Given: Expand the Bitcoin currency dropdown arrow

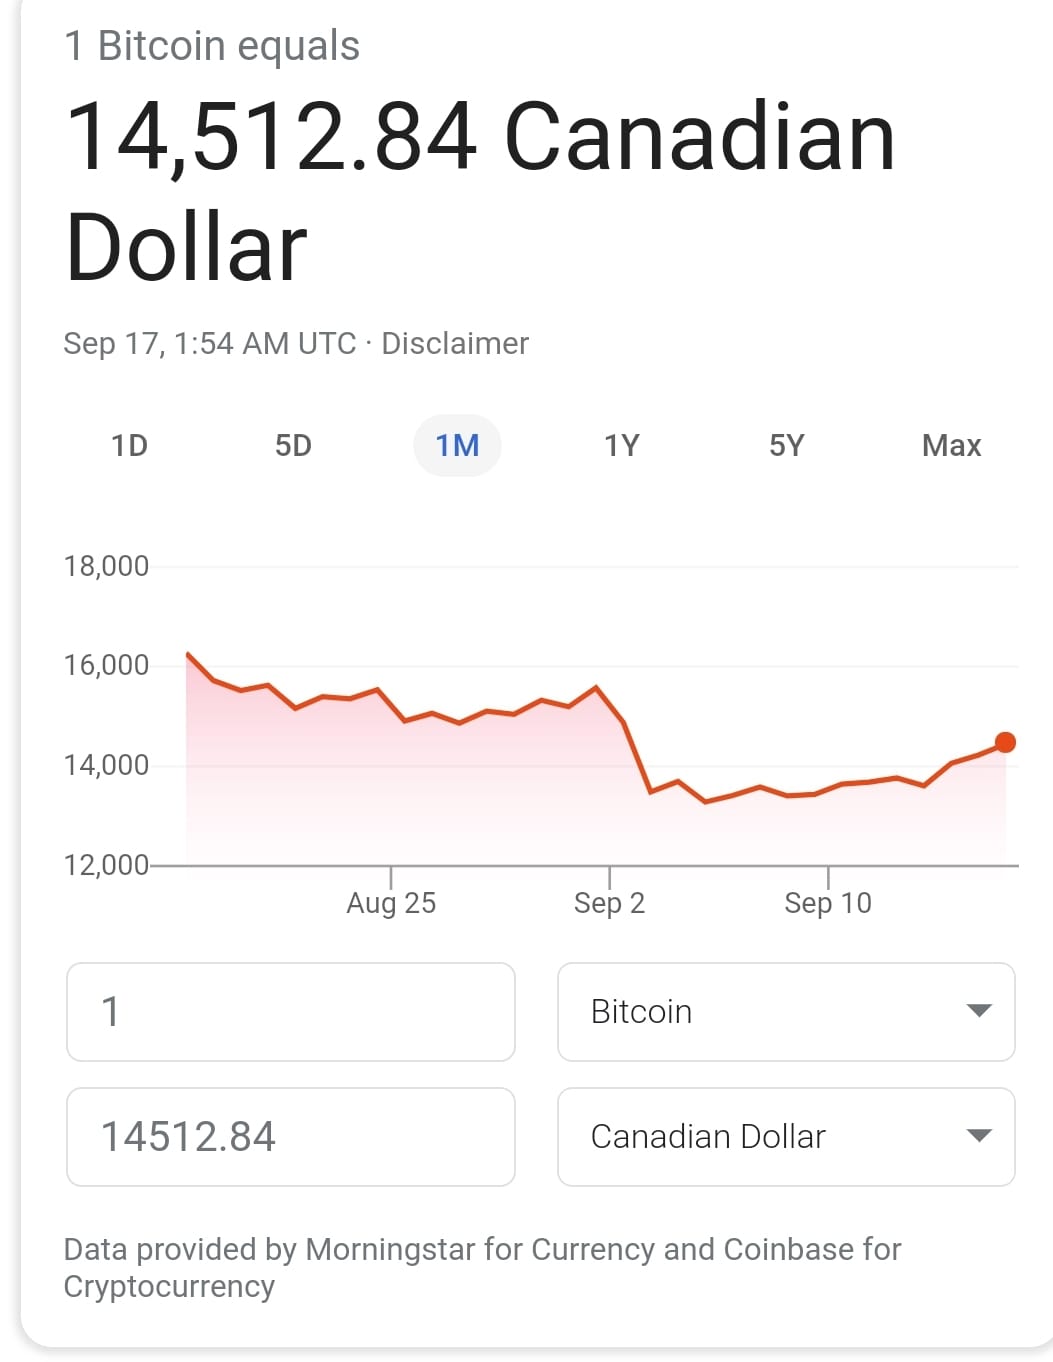Looking at the screenshot, I should (979, 1011).
